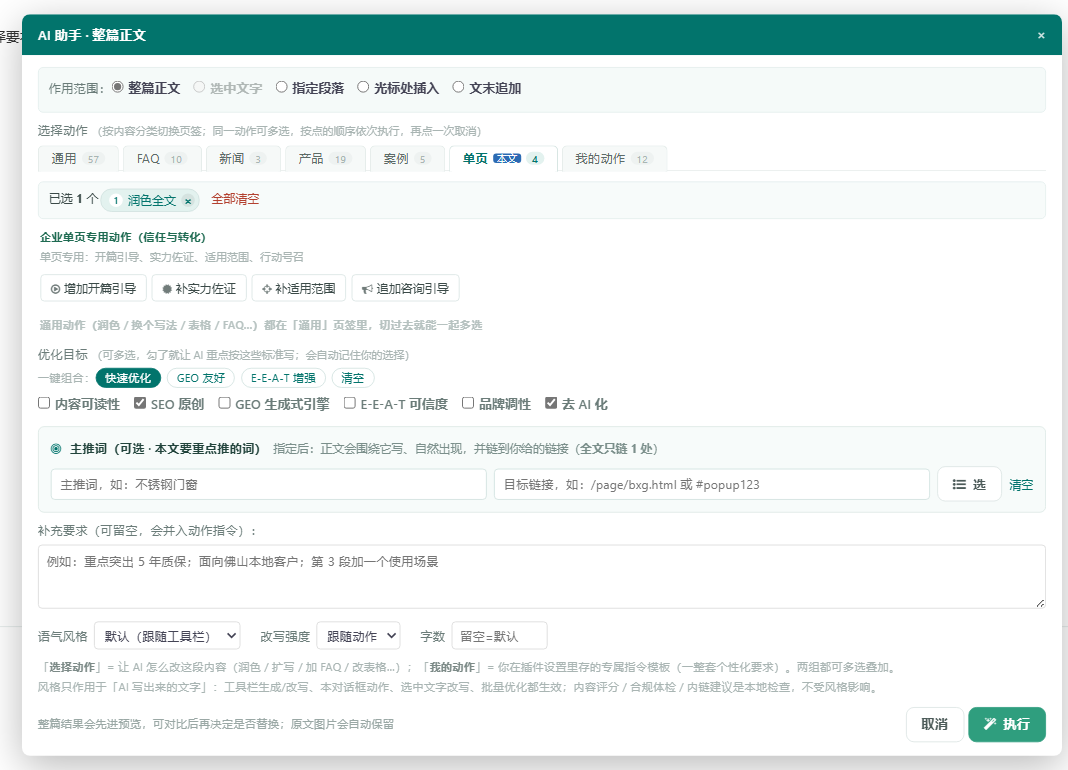This screenshot has width=1068, height=770.
Task: Enable GEO 生成式引擎 checkbox
Action: pos(224,403)
